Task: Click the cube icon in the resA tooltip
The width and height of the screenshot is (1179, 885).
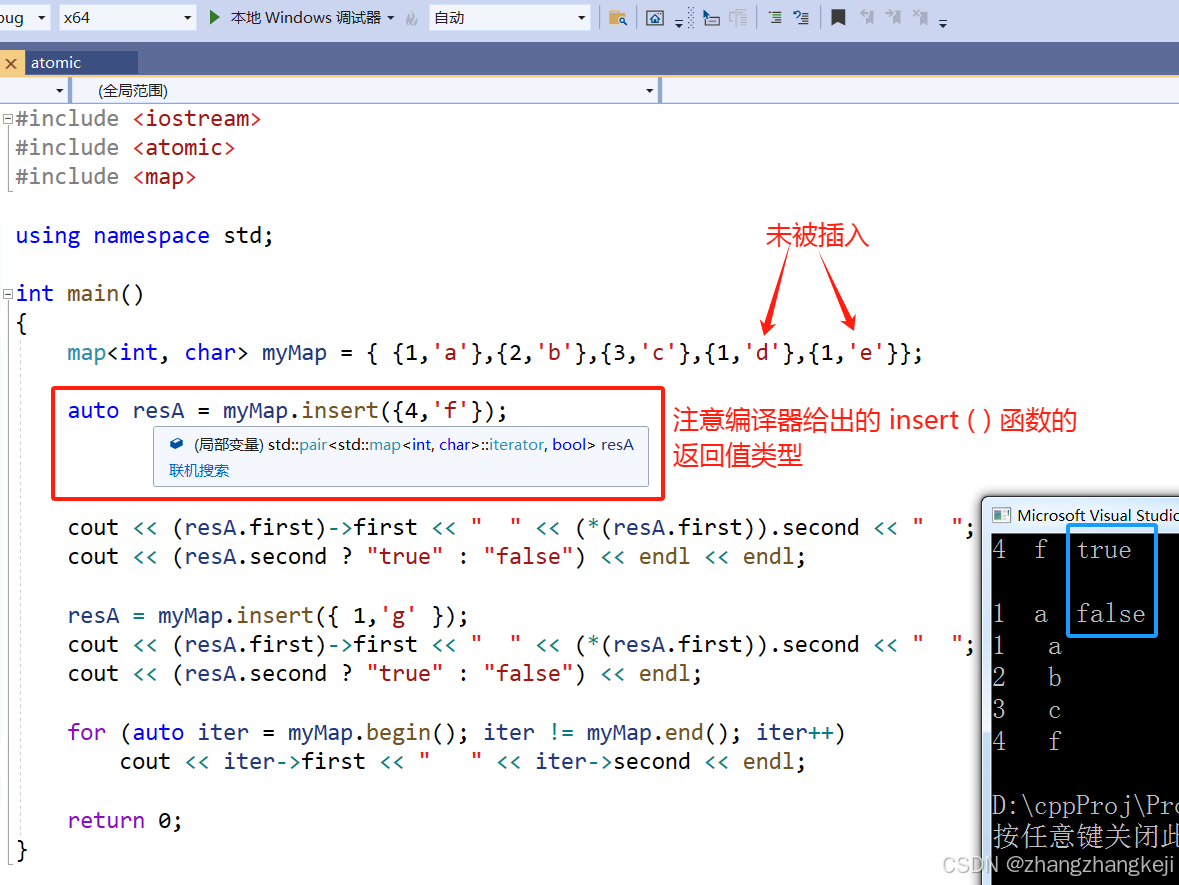Action: click(176, 444)
